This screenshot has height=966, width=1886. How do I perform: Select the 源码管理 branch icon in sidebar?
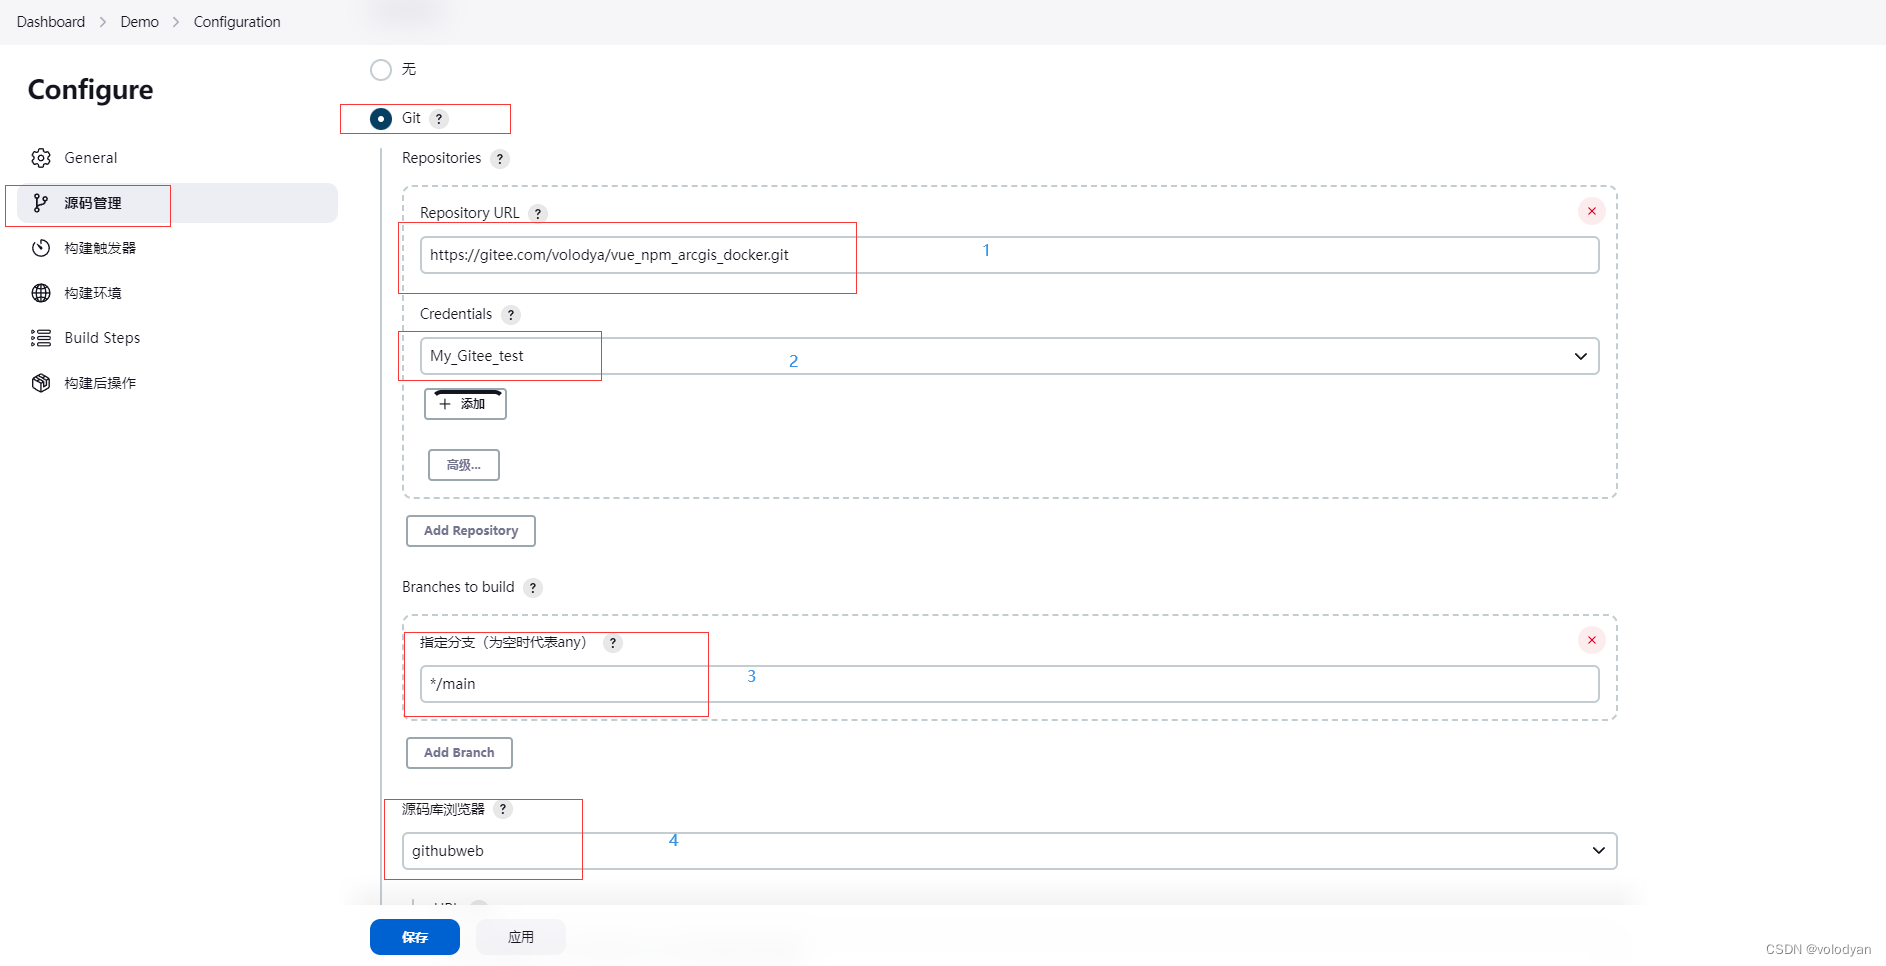coord(41,203)
